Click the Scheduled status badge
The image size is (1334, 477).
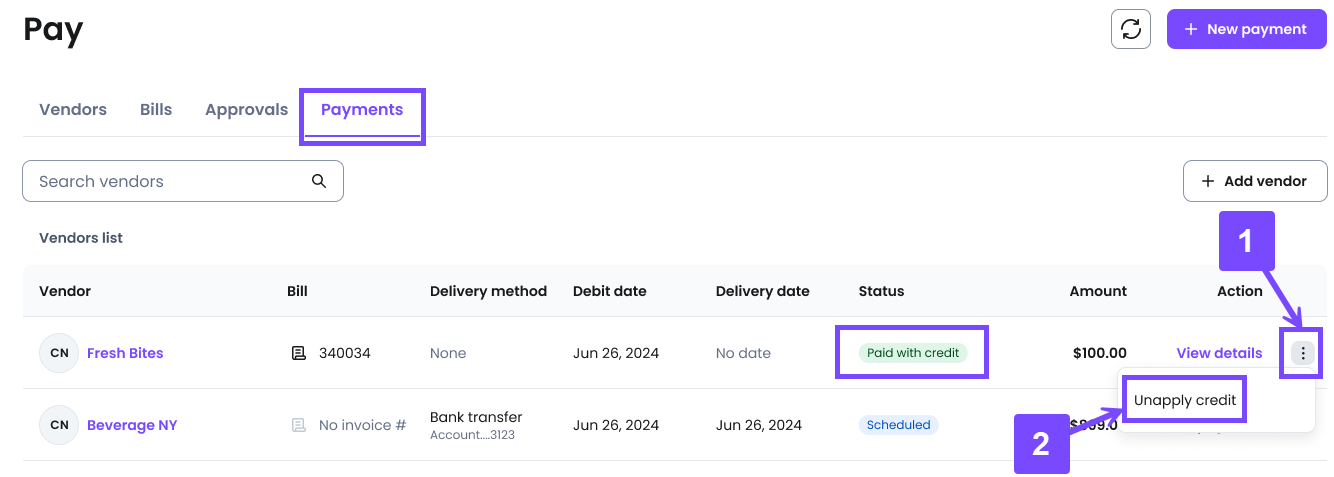click(898, 425)
